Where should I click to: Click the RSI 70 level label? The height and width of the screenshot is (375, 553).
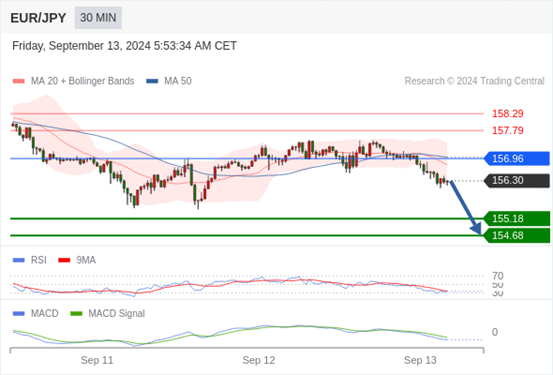498,276
